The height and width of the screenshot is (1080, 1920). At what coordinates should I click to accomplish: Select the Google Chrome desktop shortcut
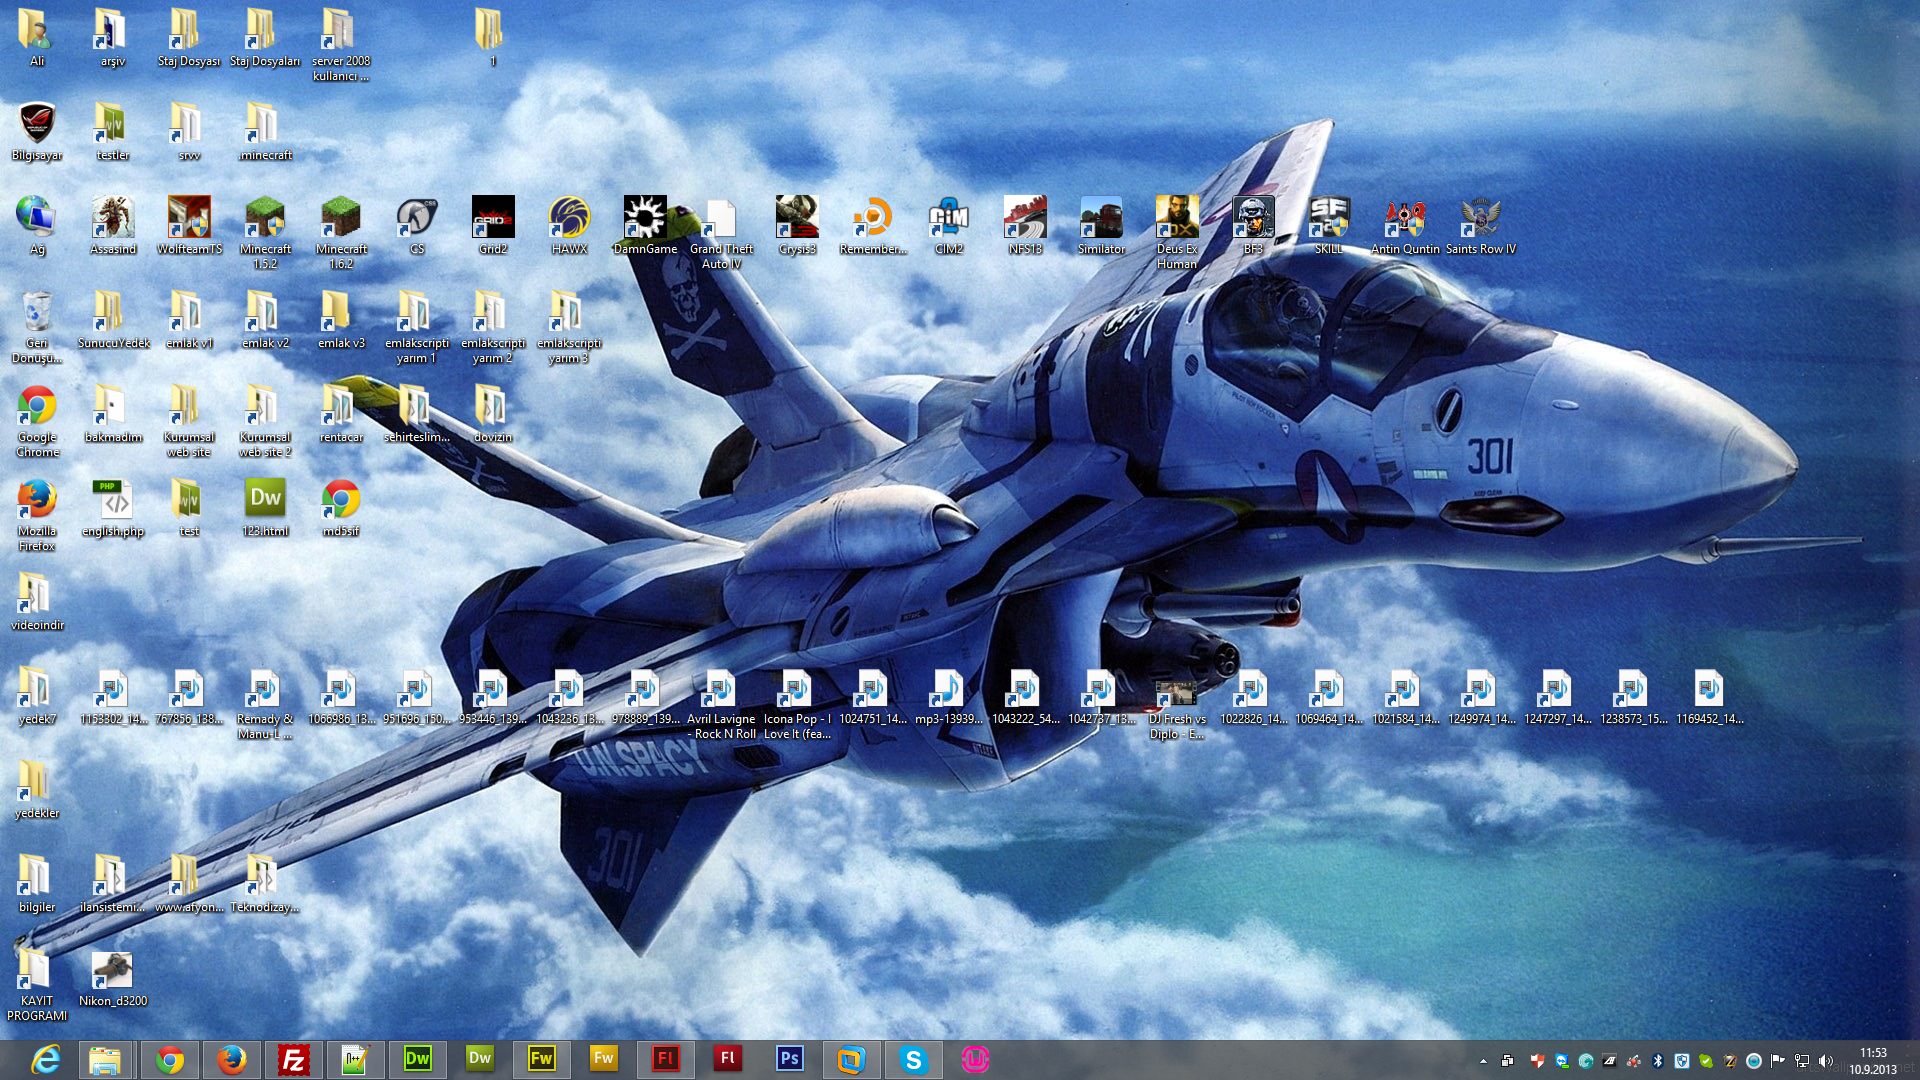click(37, 421)
